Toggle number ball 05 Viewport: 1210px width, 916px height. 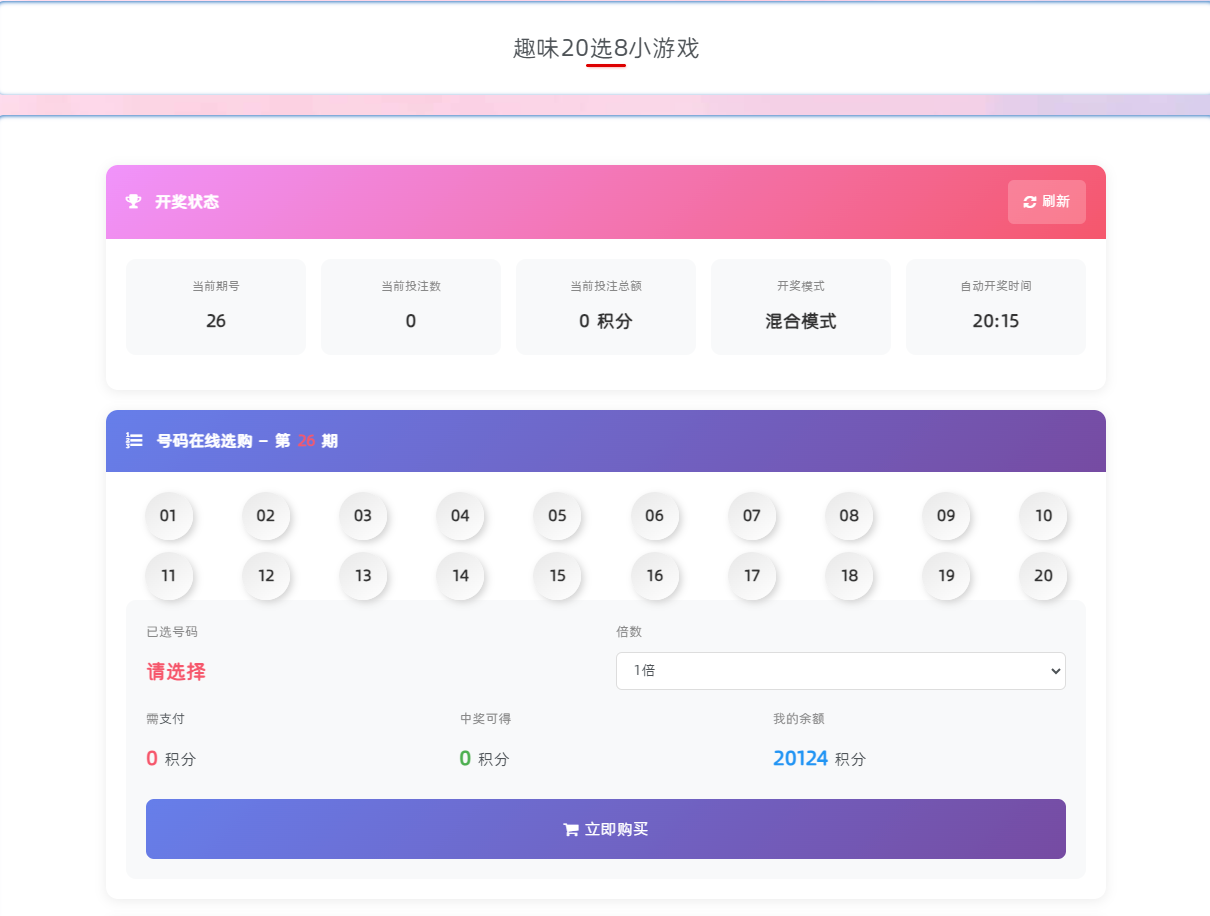pyautogui.click(x=557, y=516)
